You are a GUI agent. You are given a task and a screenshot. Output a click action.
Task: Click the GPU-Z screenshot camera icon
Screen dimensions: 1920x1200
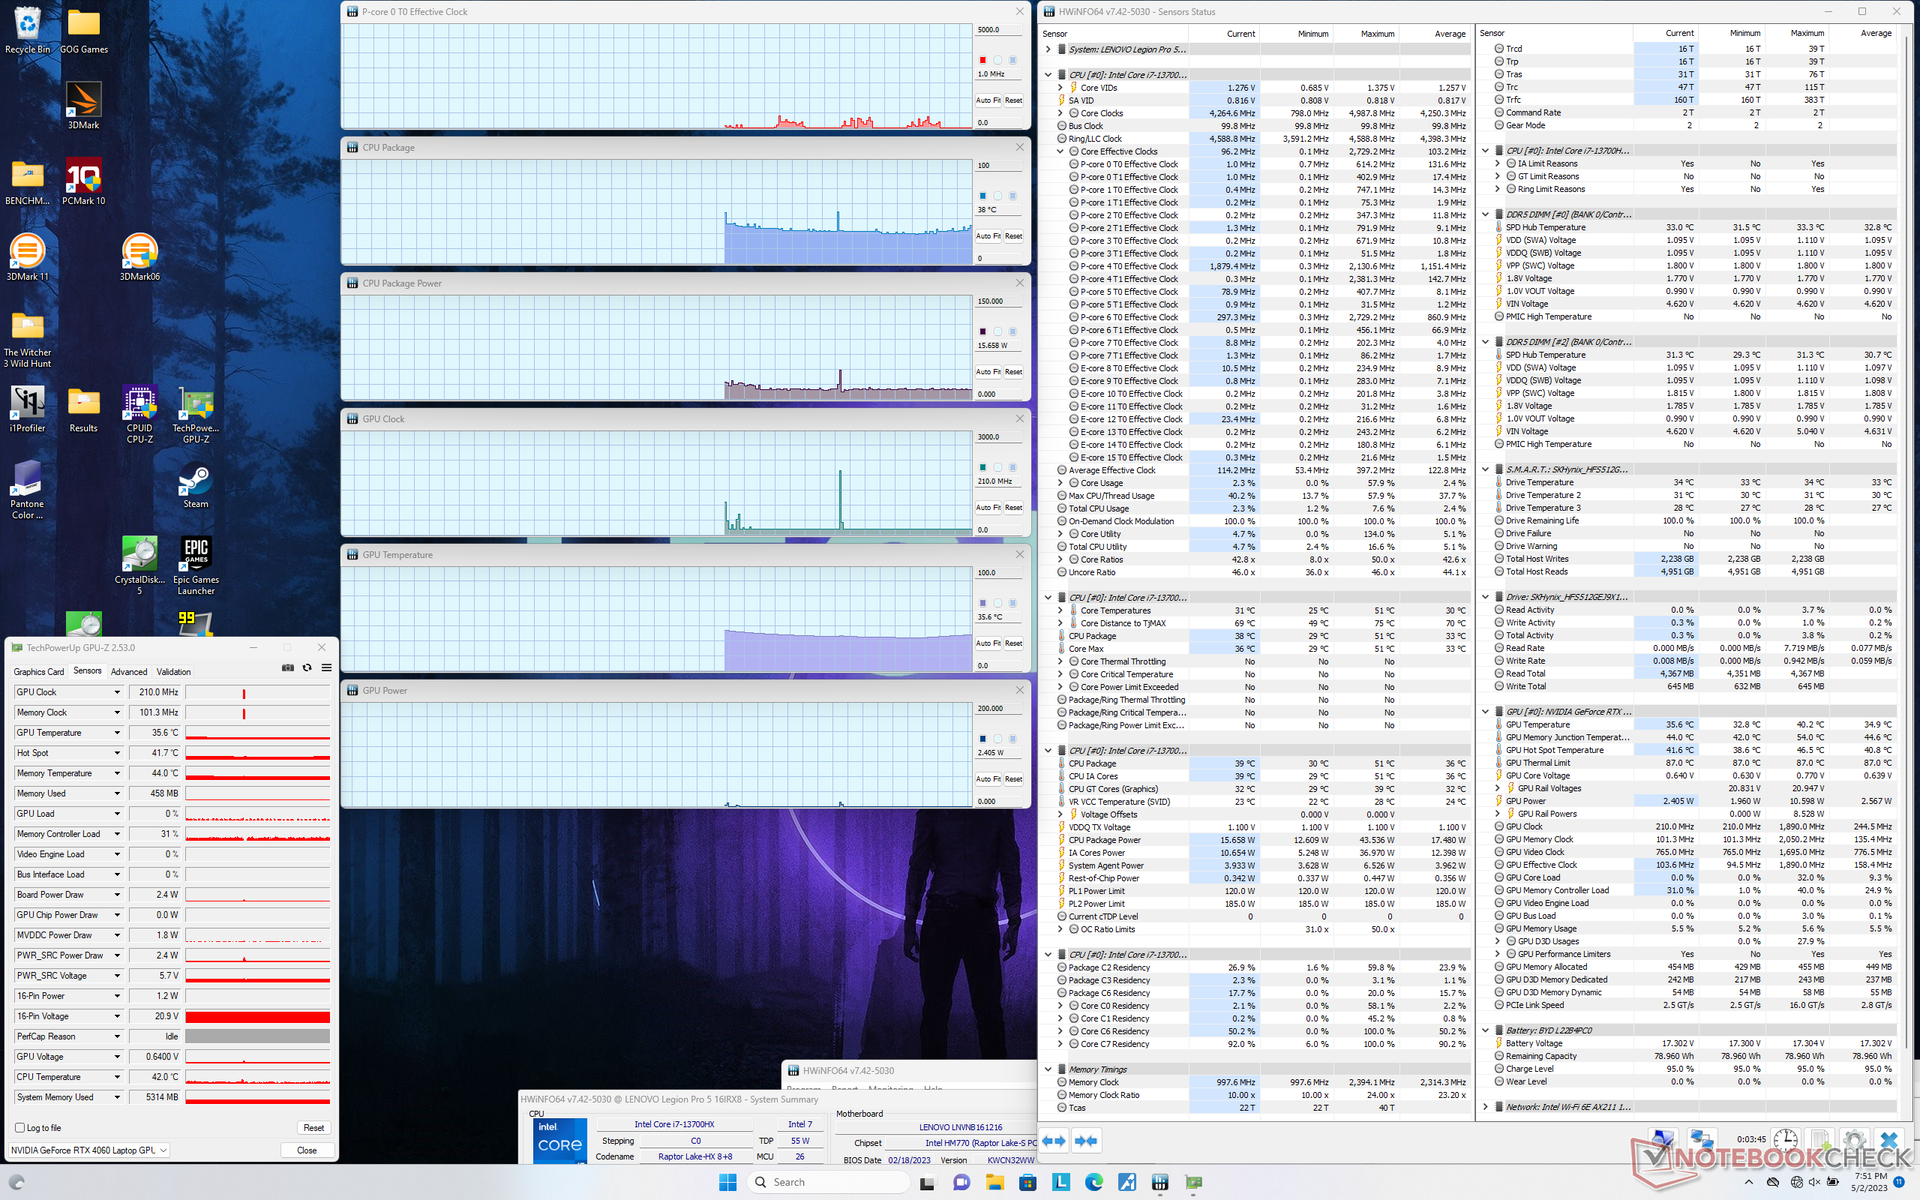click(288, 668)
